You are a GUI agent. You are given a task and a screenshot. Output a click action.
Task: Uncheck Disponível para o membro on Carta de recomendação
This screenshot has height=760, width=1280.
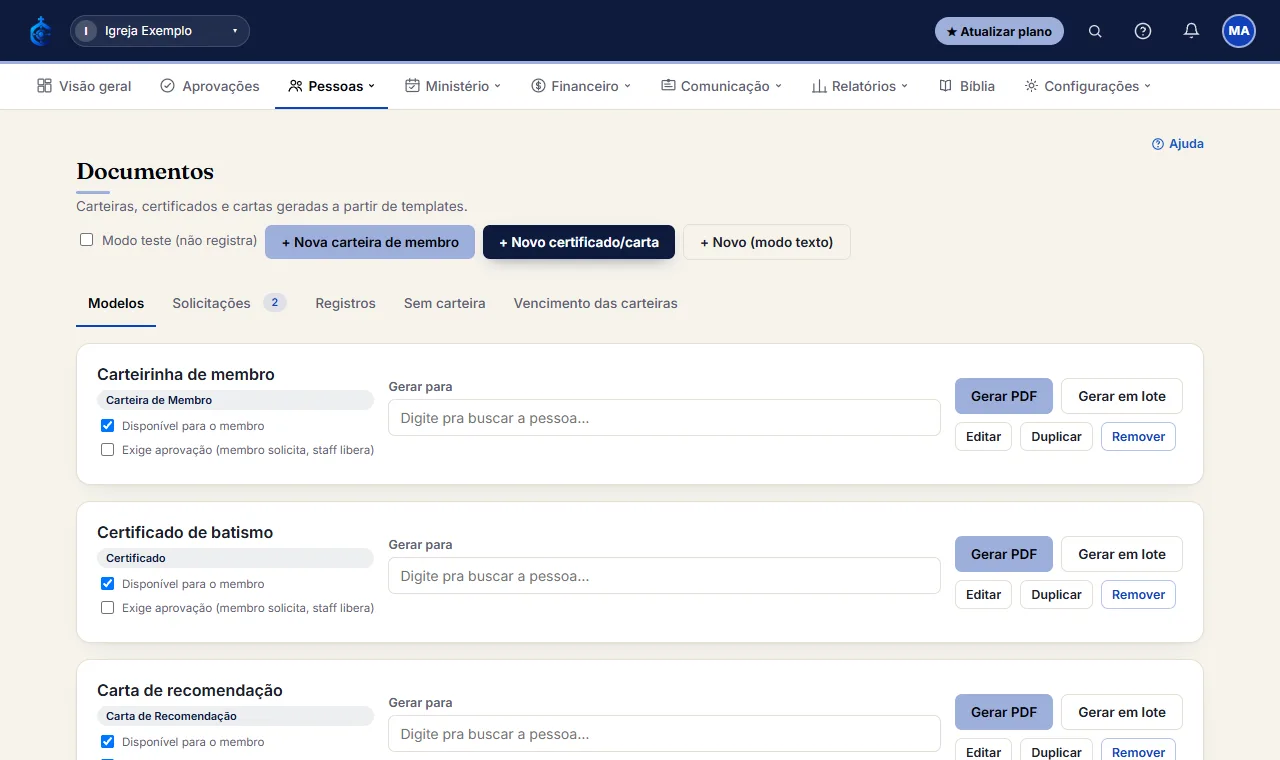[x=108, y=741]
